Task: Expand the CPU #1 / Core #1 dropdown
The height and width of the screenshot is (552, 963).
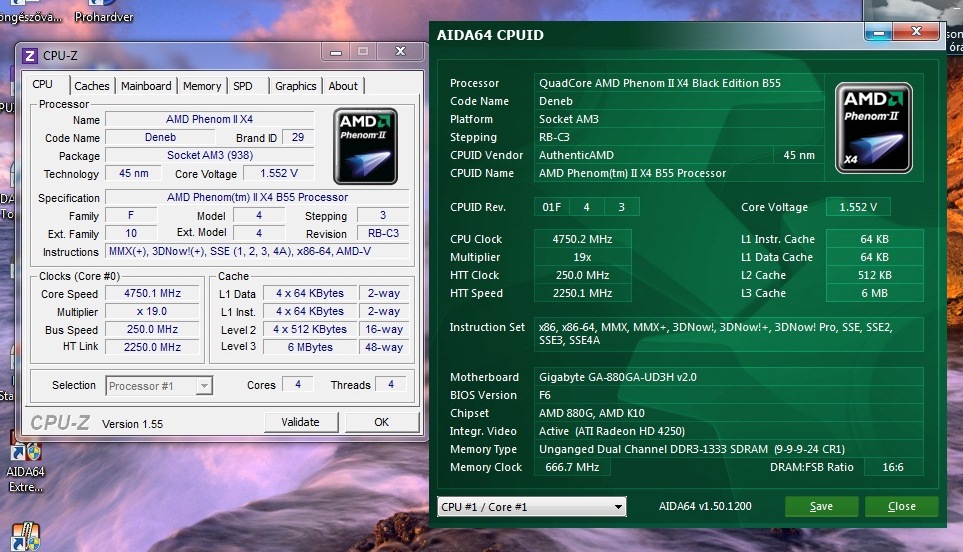Action: tap(618, 507)
